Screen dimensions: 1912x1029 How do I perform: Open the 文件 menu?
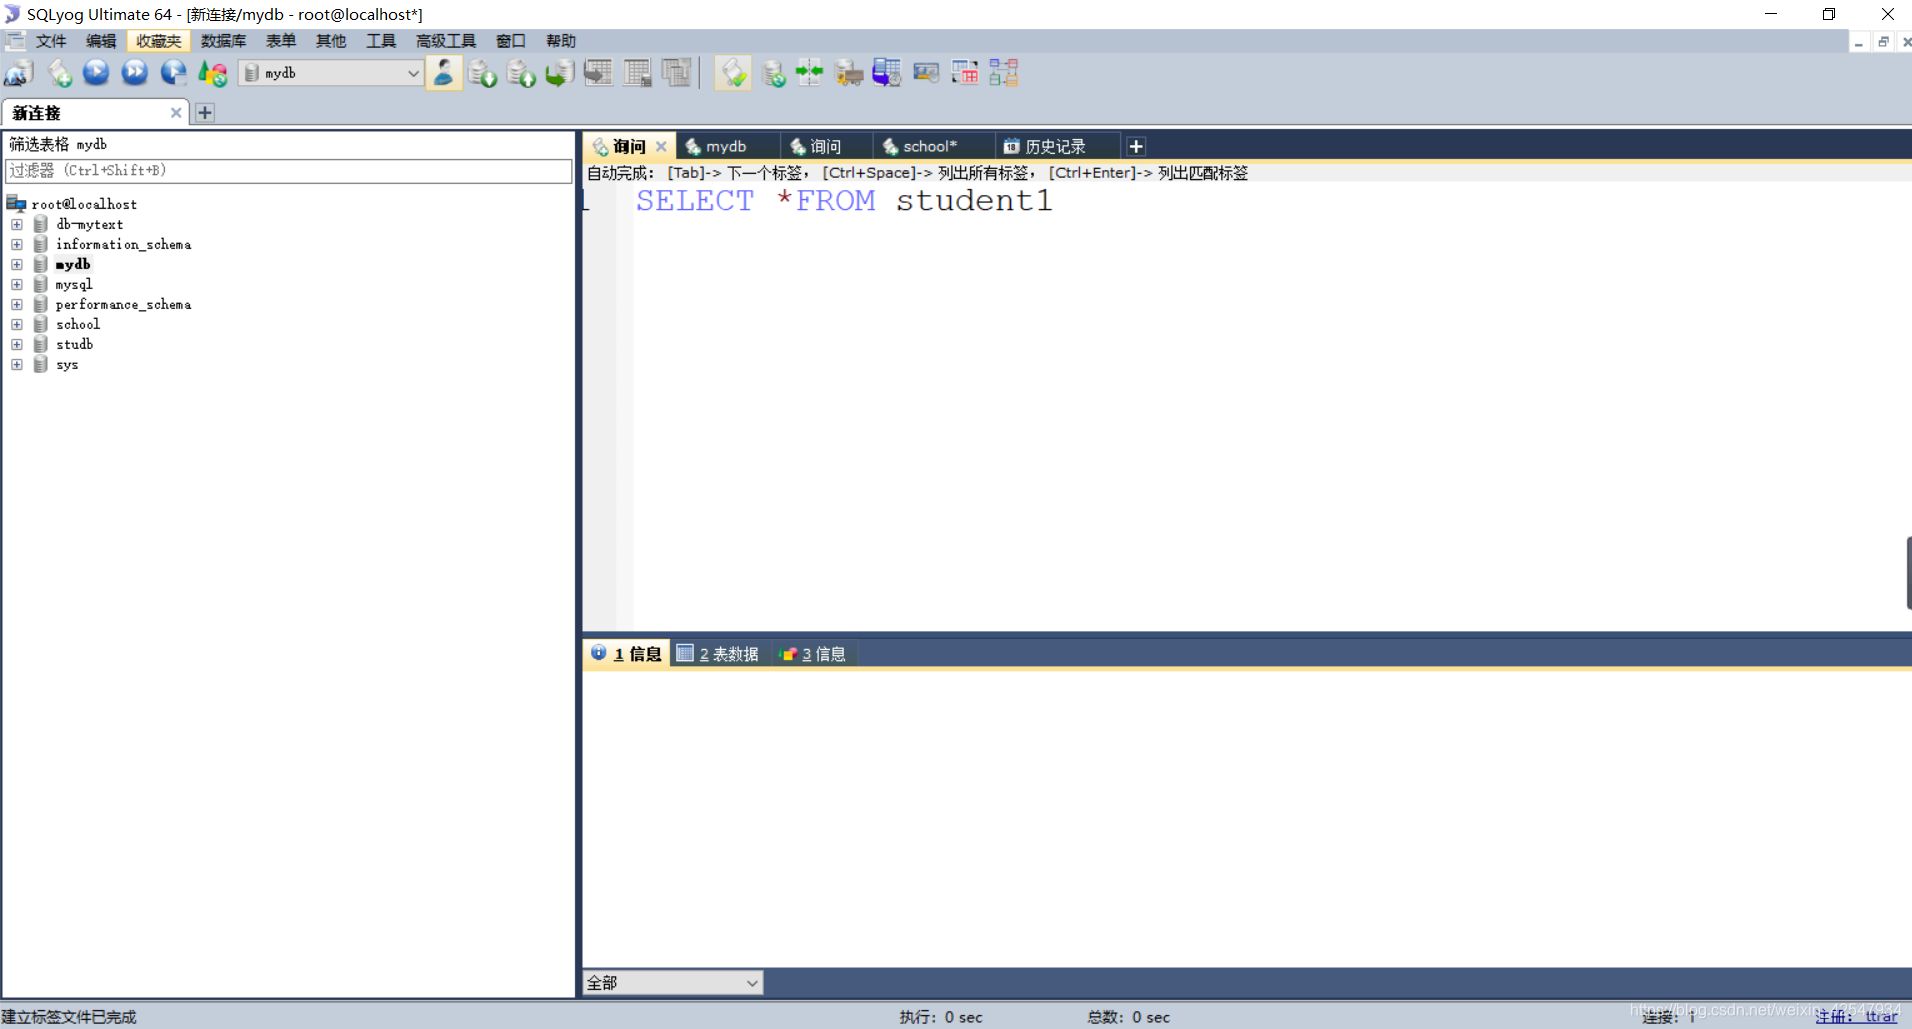point(51,41)
